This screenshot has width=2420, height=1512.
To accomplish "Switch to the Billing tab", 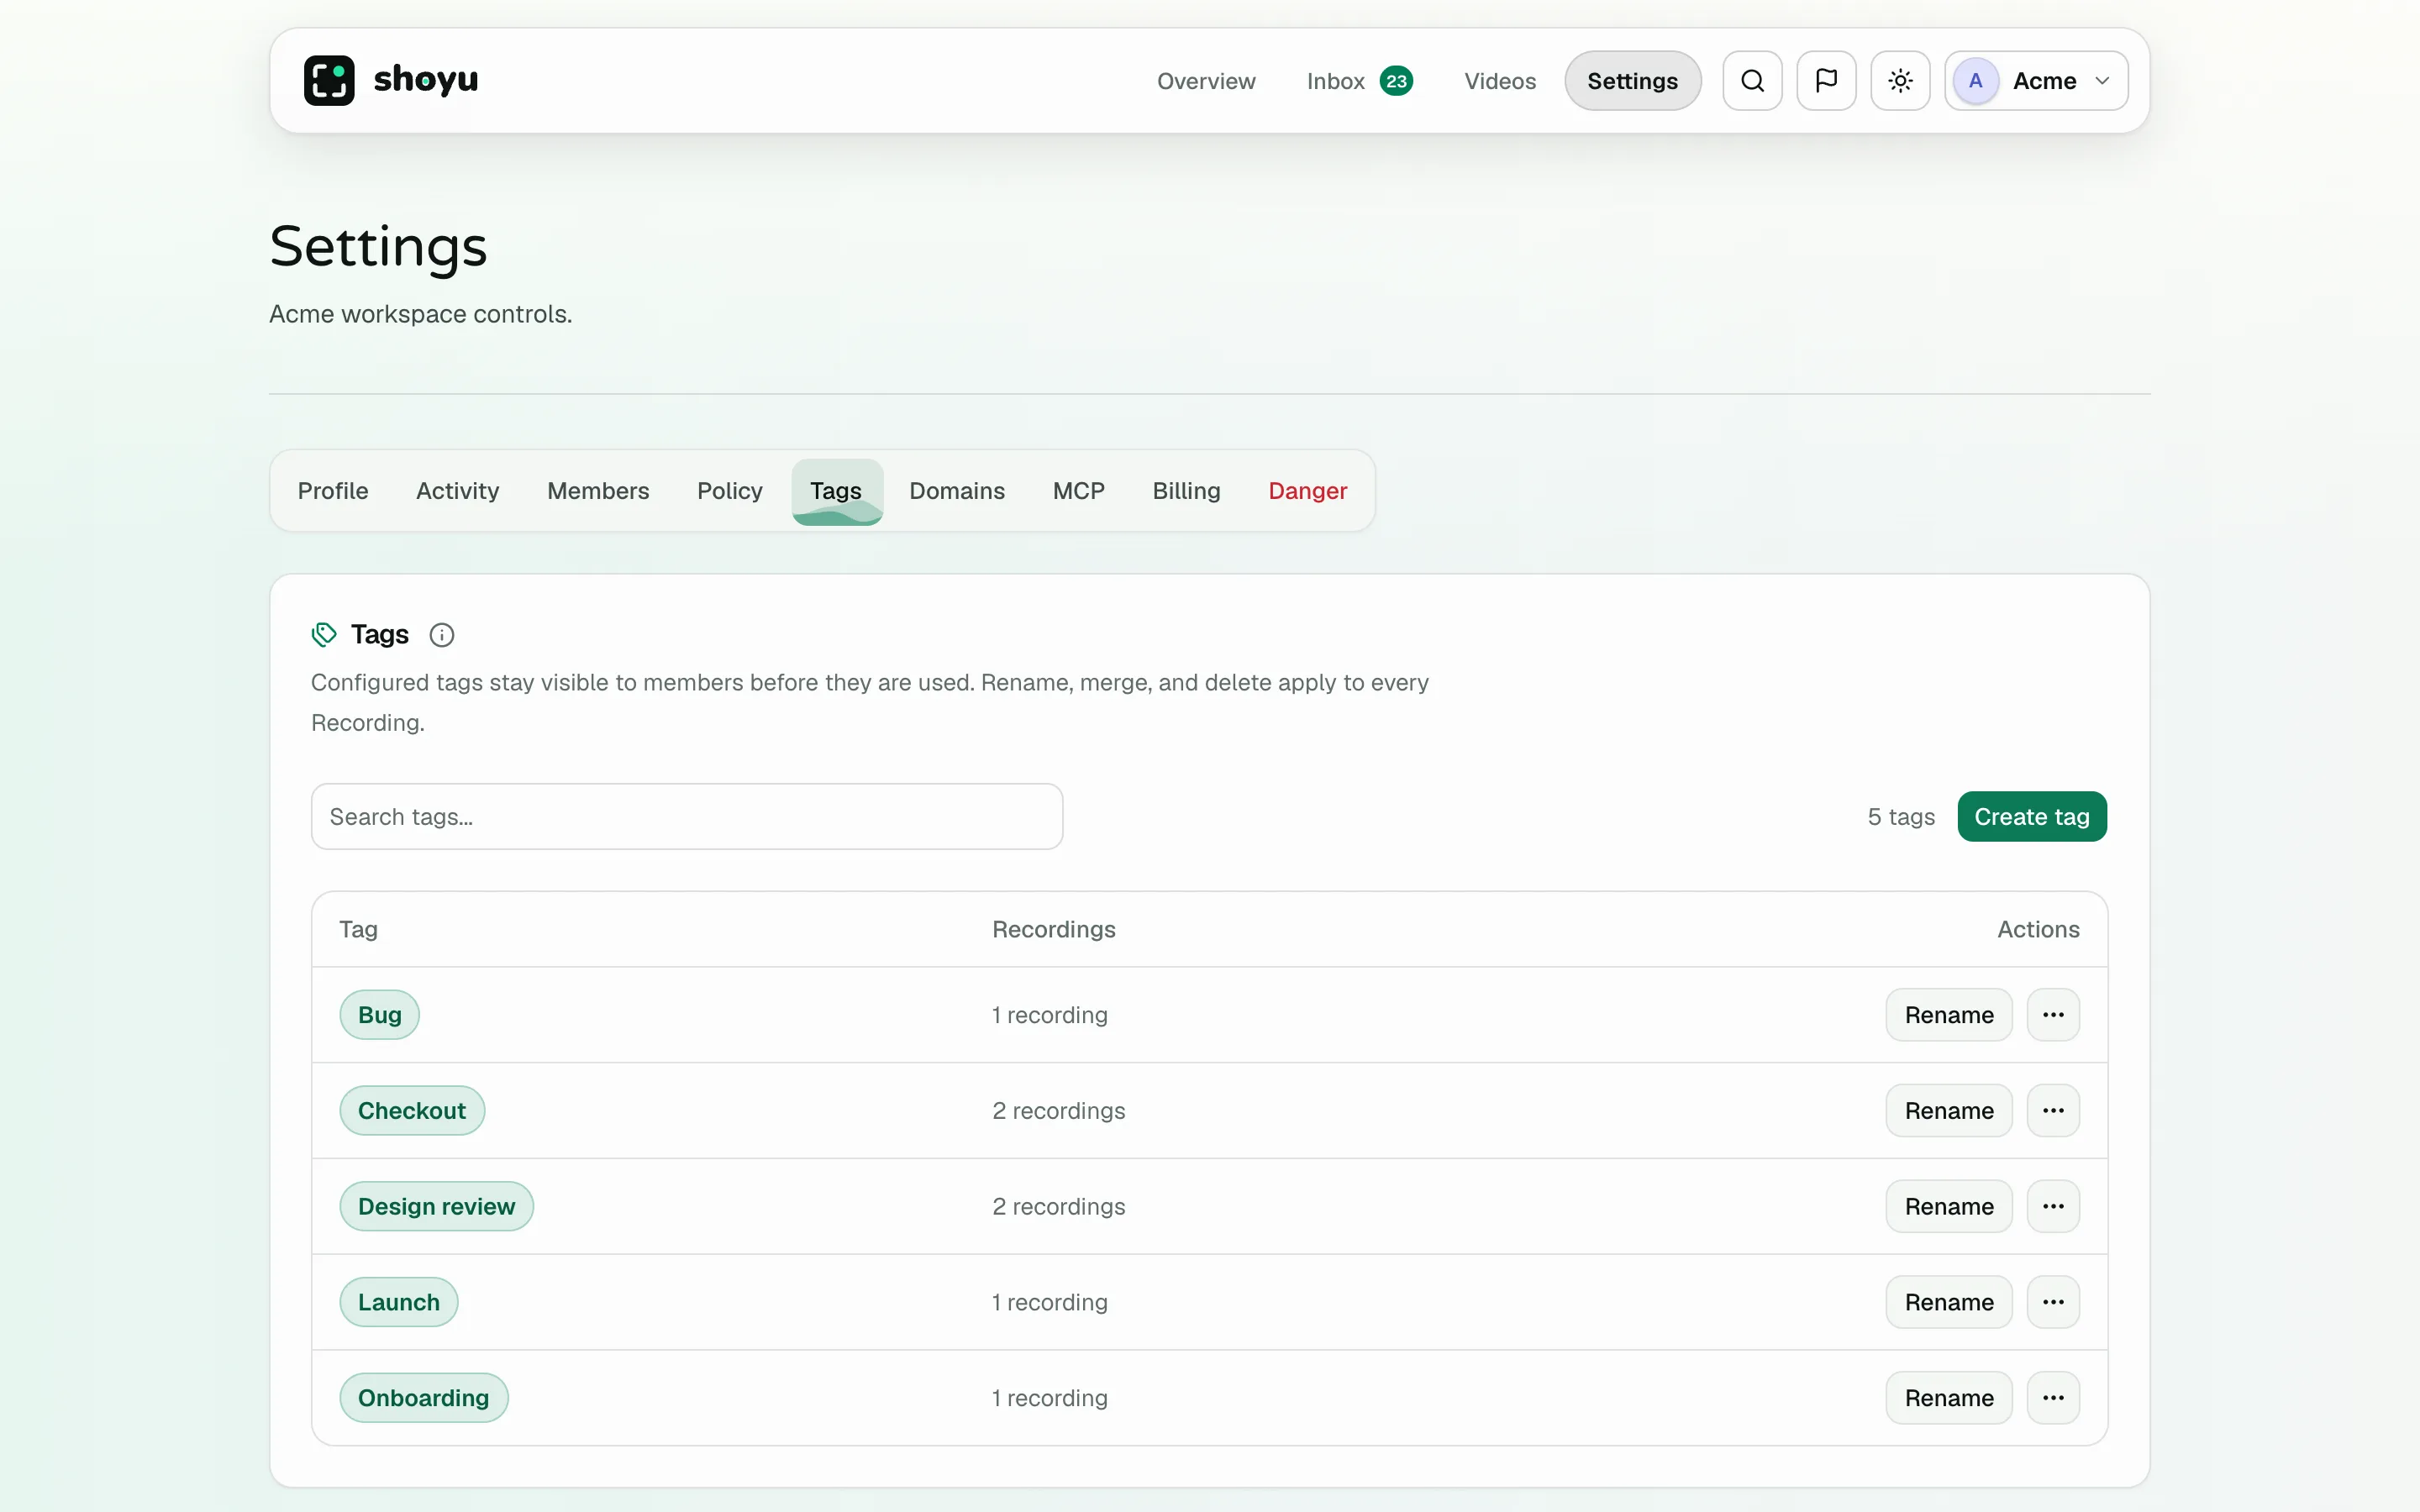I will click(x=1186, y=491).
